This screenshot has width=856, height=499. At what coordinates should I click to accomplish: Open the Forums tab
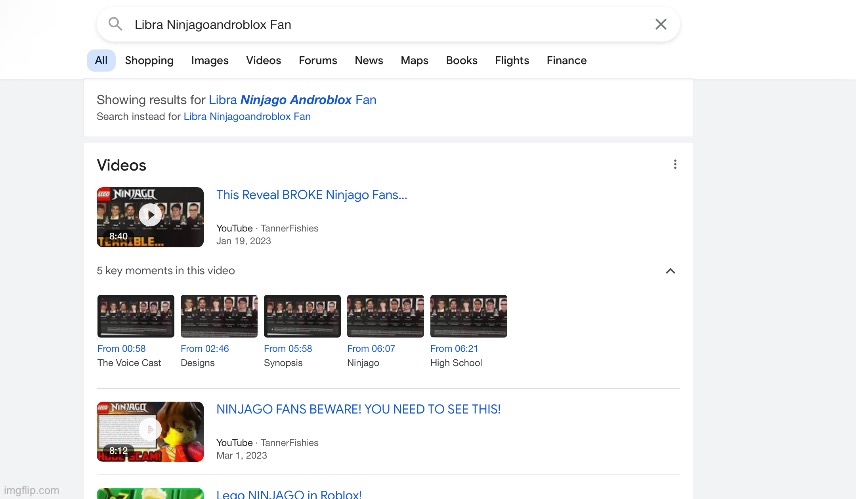318,60
